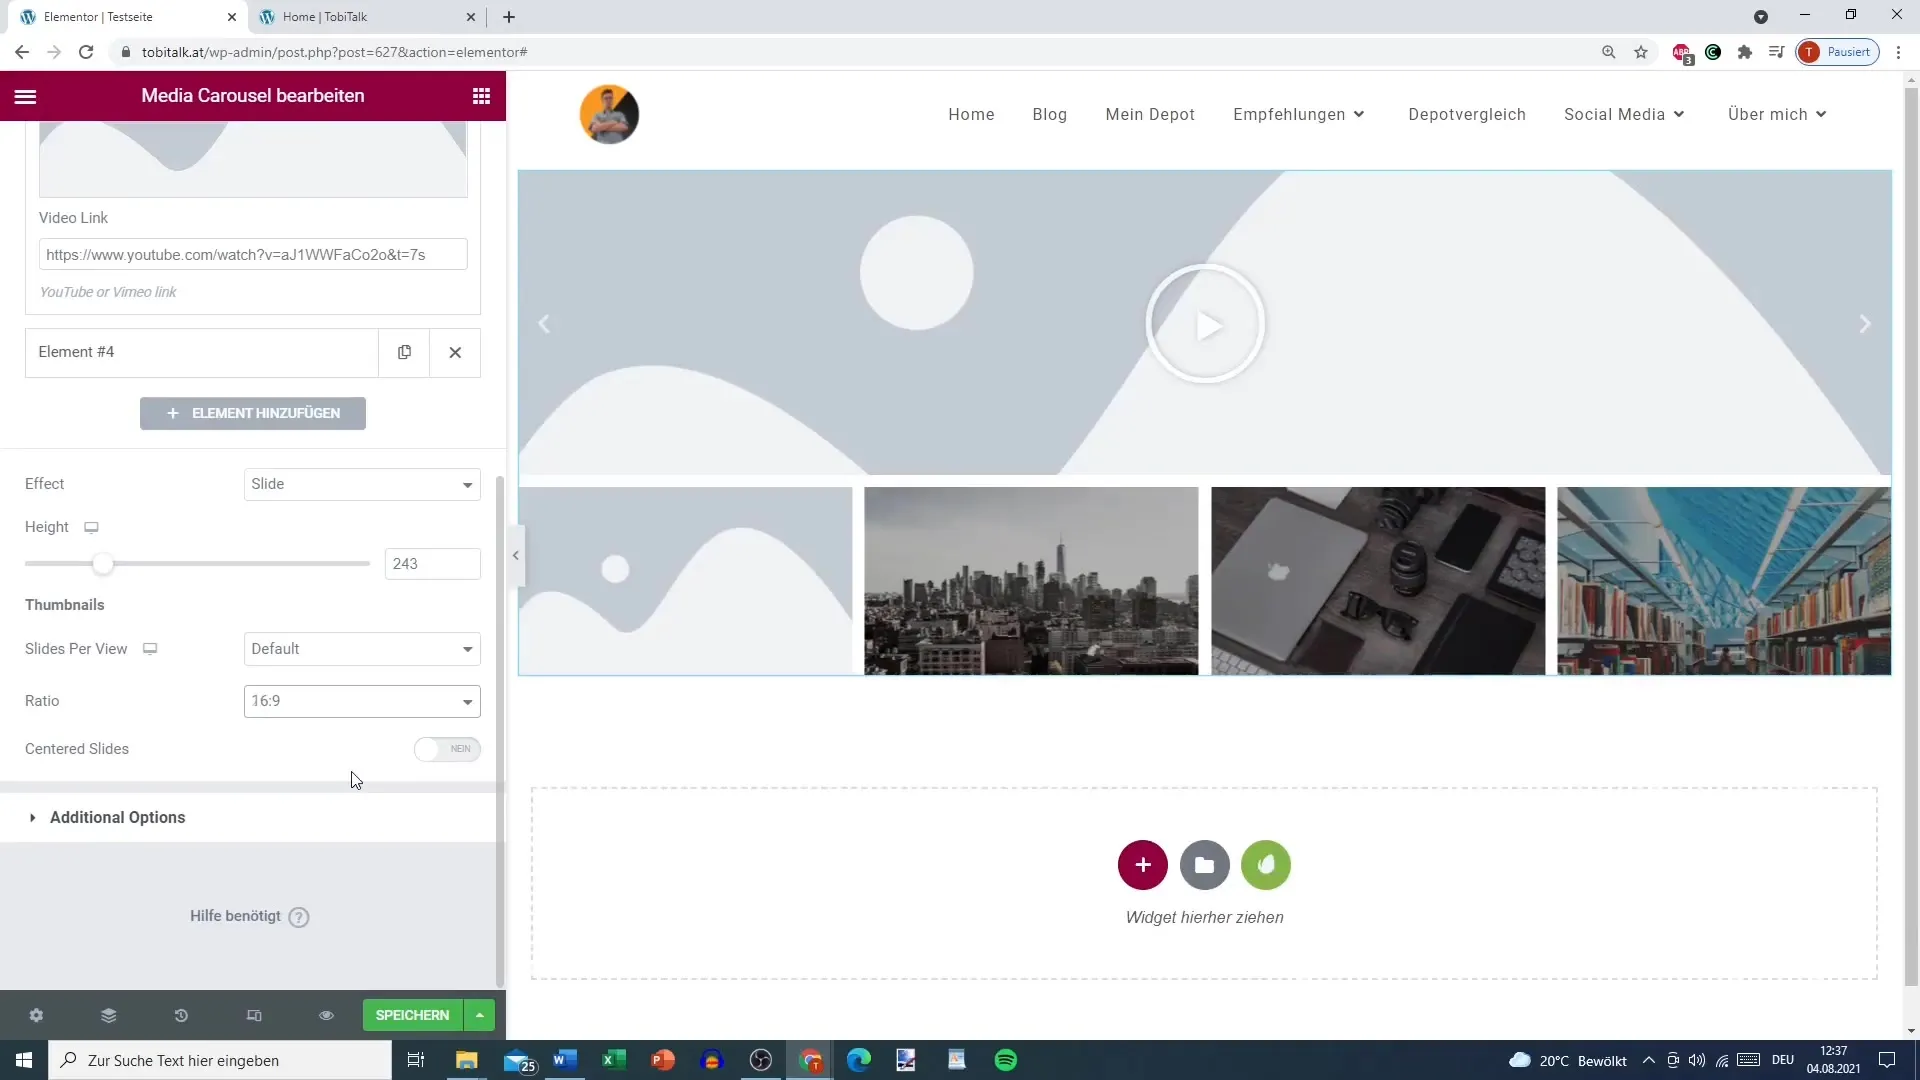Select the placeholder image thumbnail
This screenshot has width=1920, height=1080.
point(685,581)
